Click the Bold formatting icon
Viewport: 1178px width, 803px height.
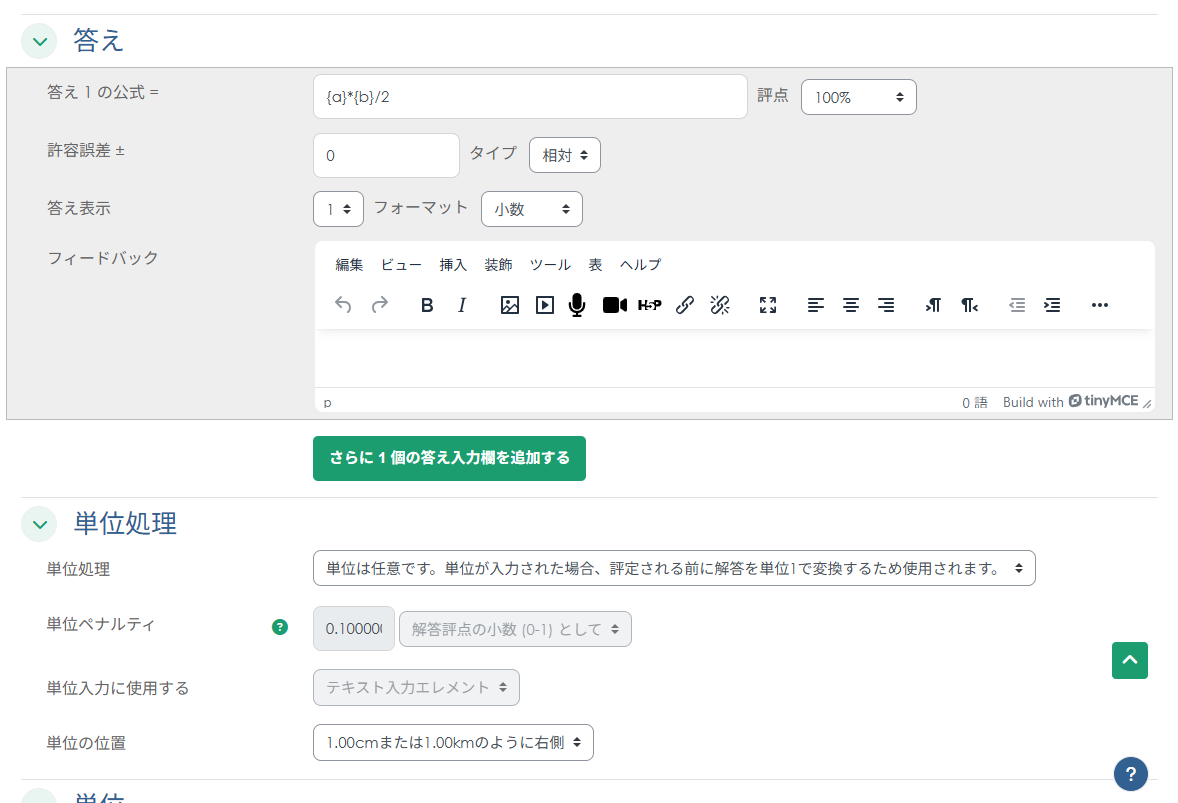coord(427,306)
